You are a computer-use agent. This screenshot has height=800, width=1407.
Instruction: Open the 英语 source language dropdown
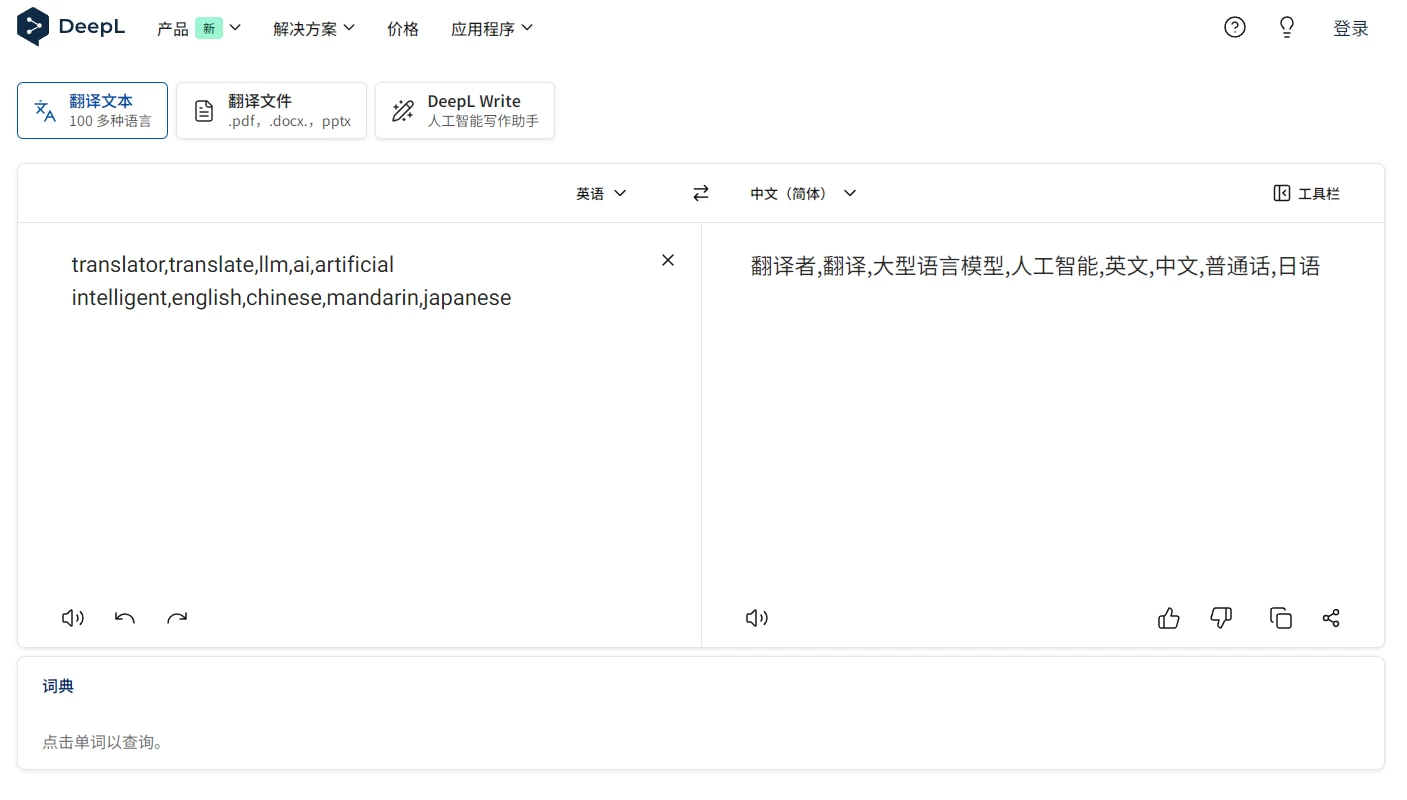click(600, 192)
